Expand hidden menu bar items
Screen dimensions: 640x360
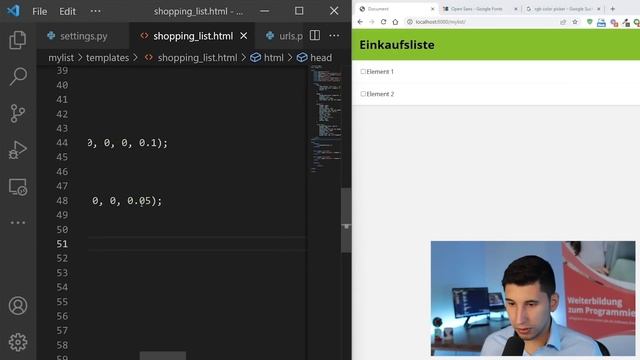[x=96, y=11]
